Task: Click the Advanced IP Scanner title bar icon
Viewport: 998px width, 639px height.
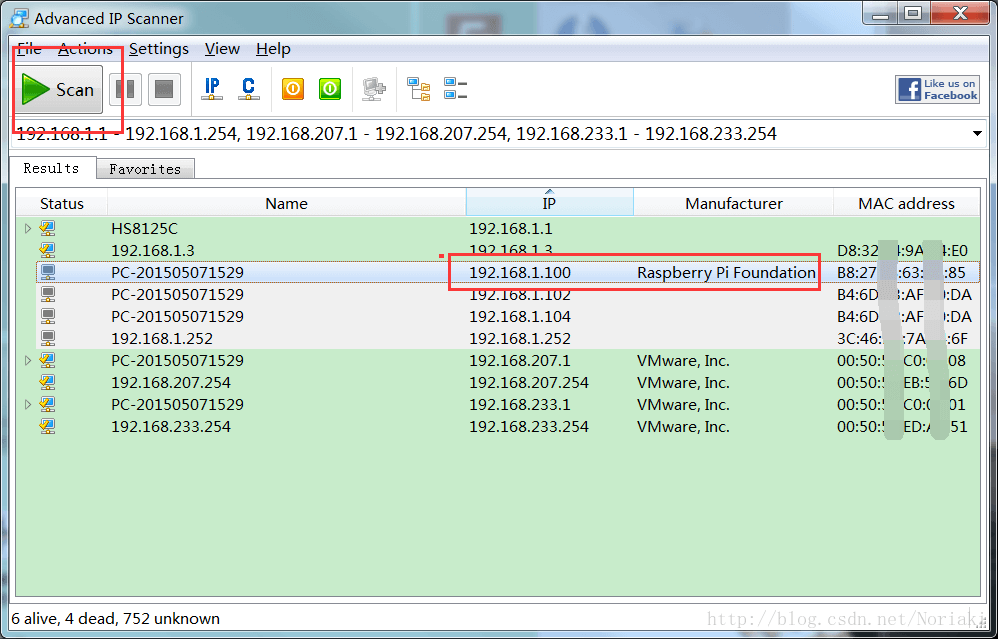Action: [20, 18]
